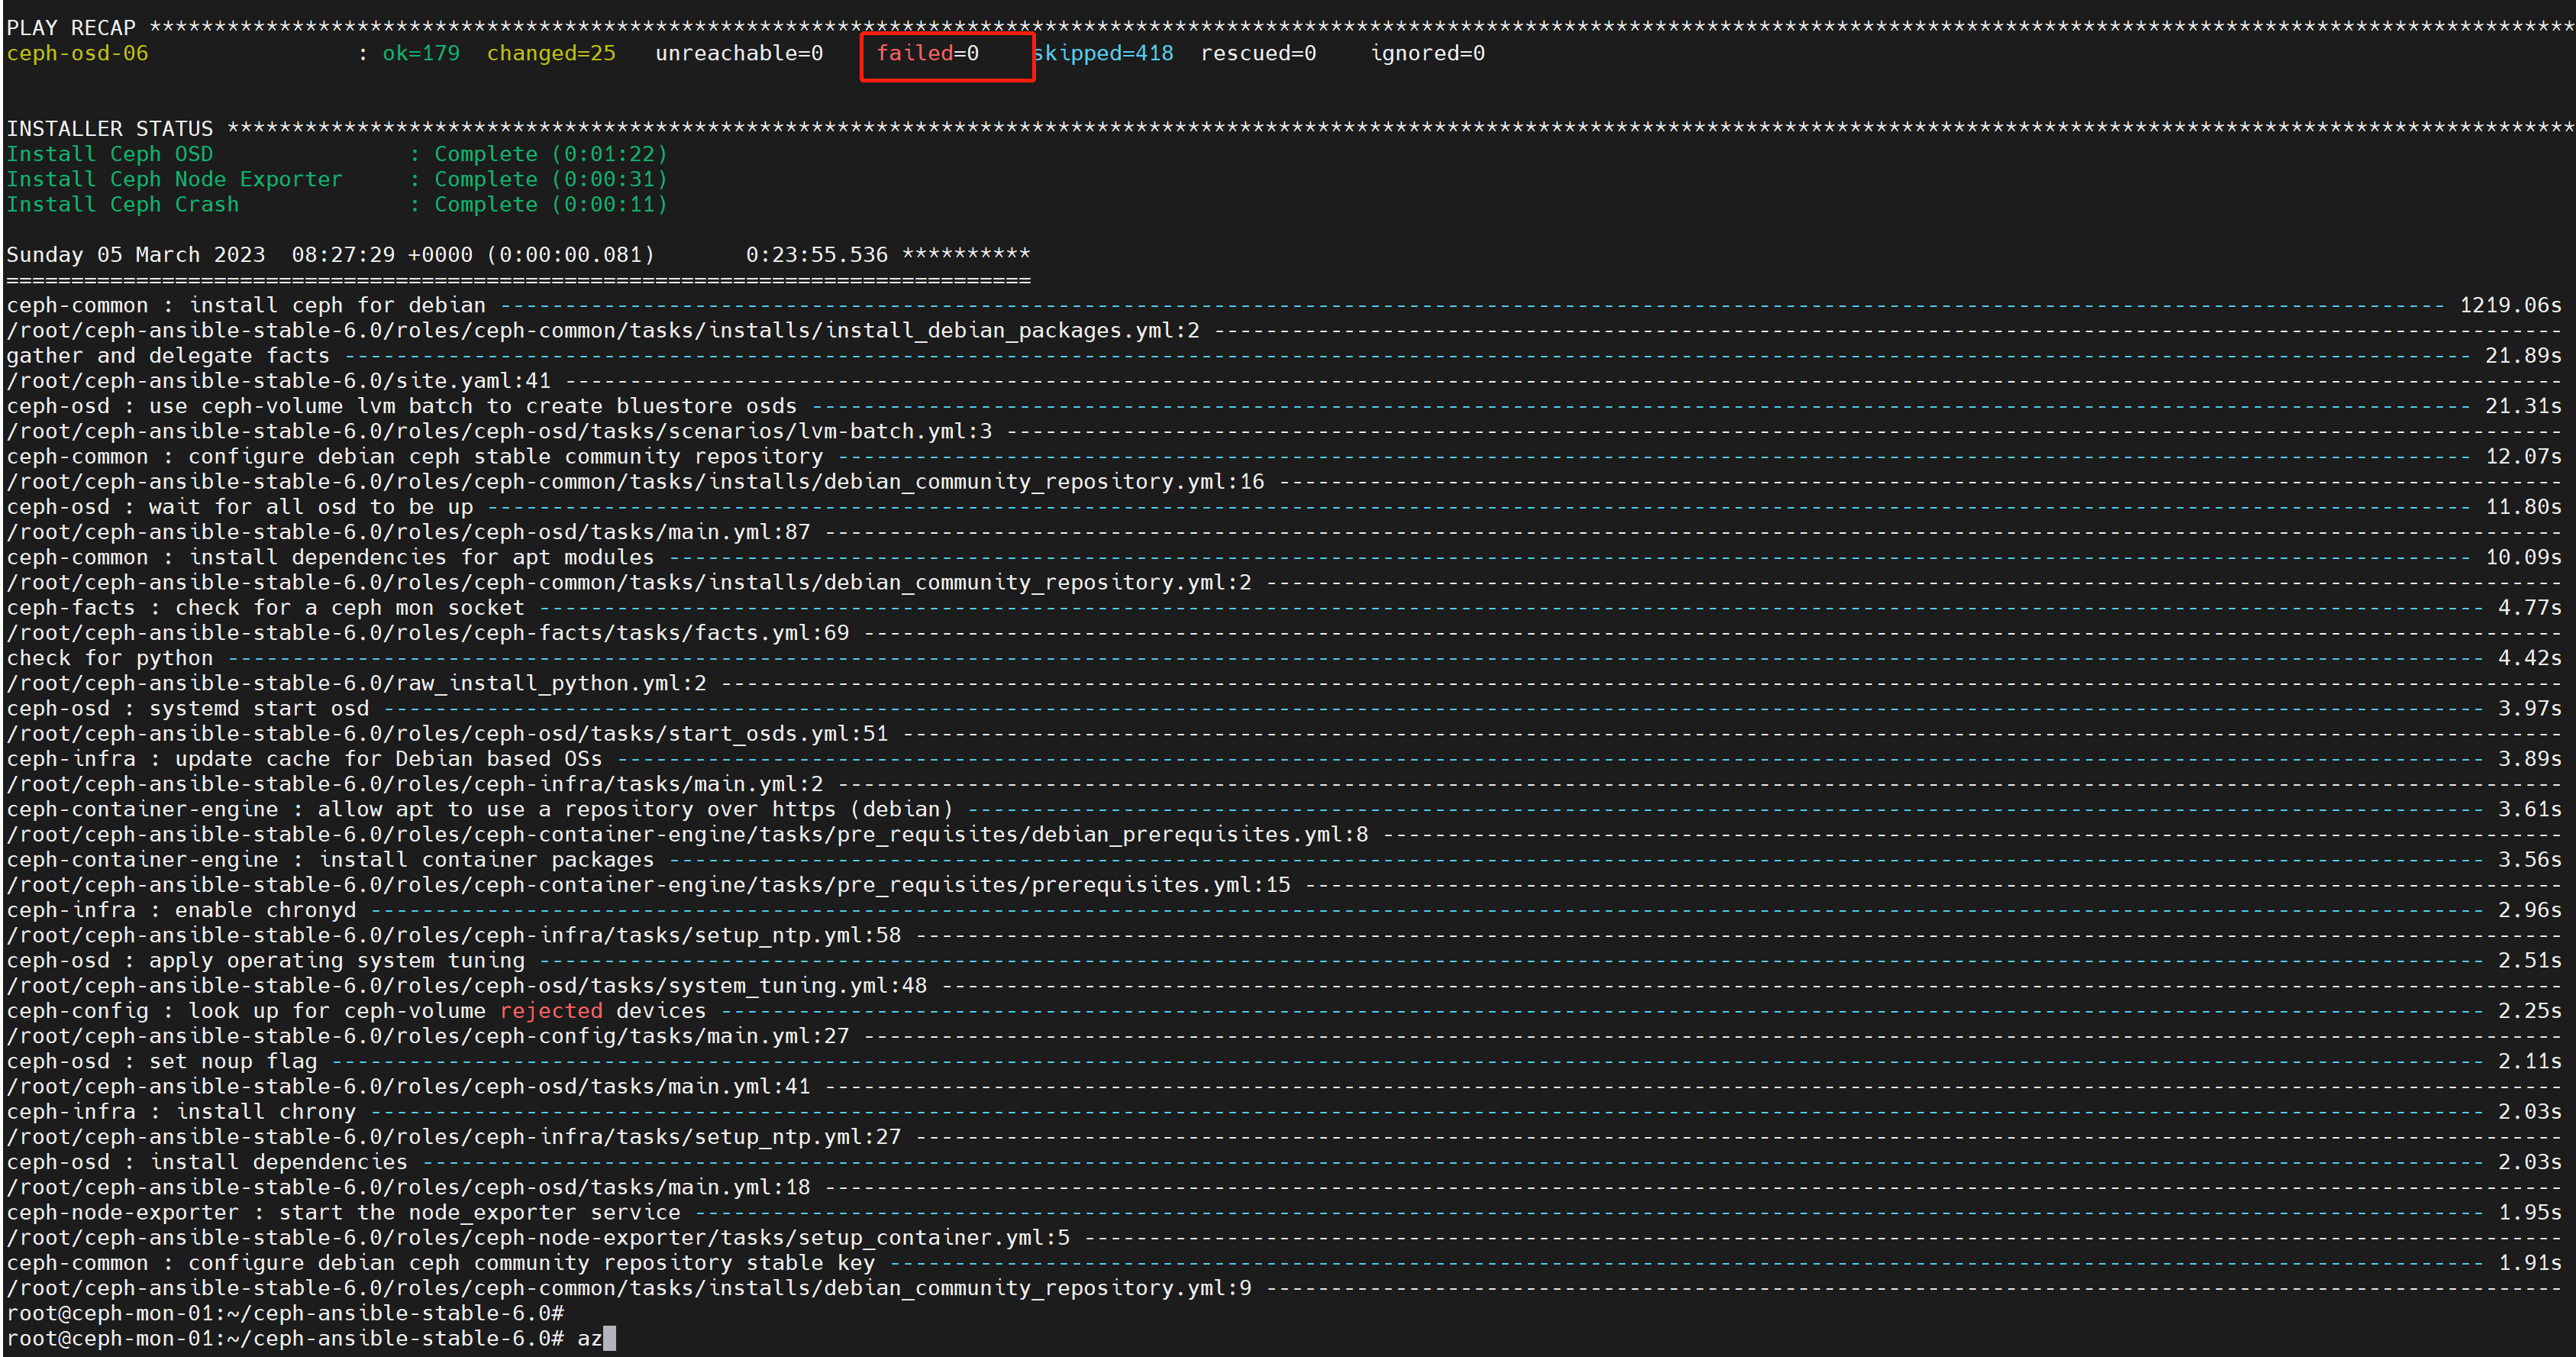Click 'ceph-infra : enable chronyd' task
Viewport: 2576px width, 1357px height.
click(x=181, y=910)
